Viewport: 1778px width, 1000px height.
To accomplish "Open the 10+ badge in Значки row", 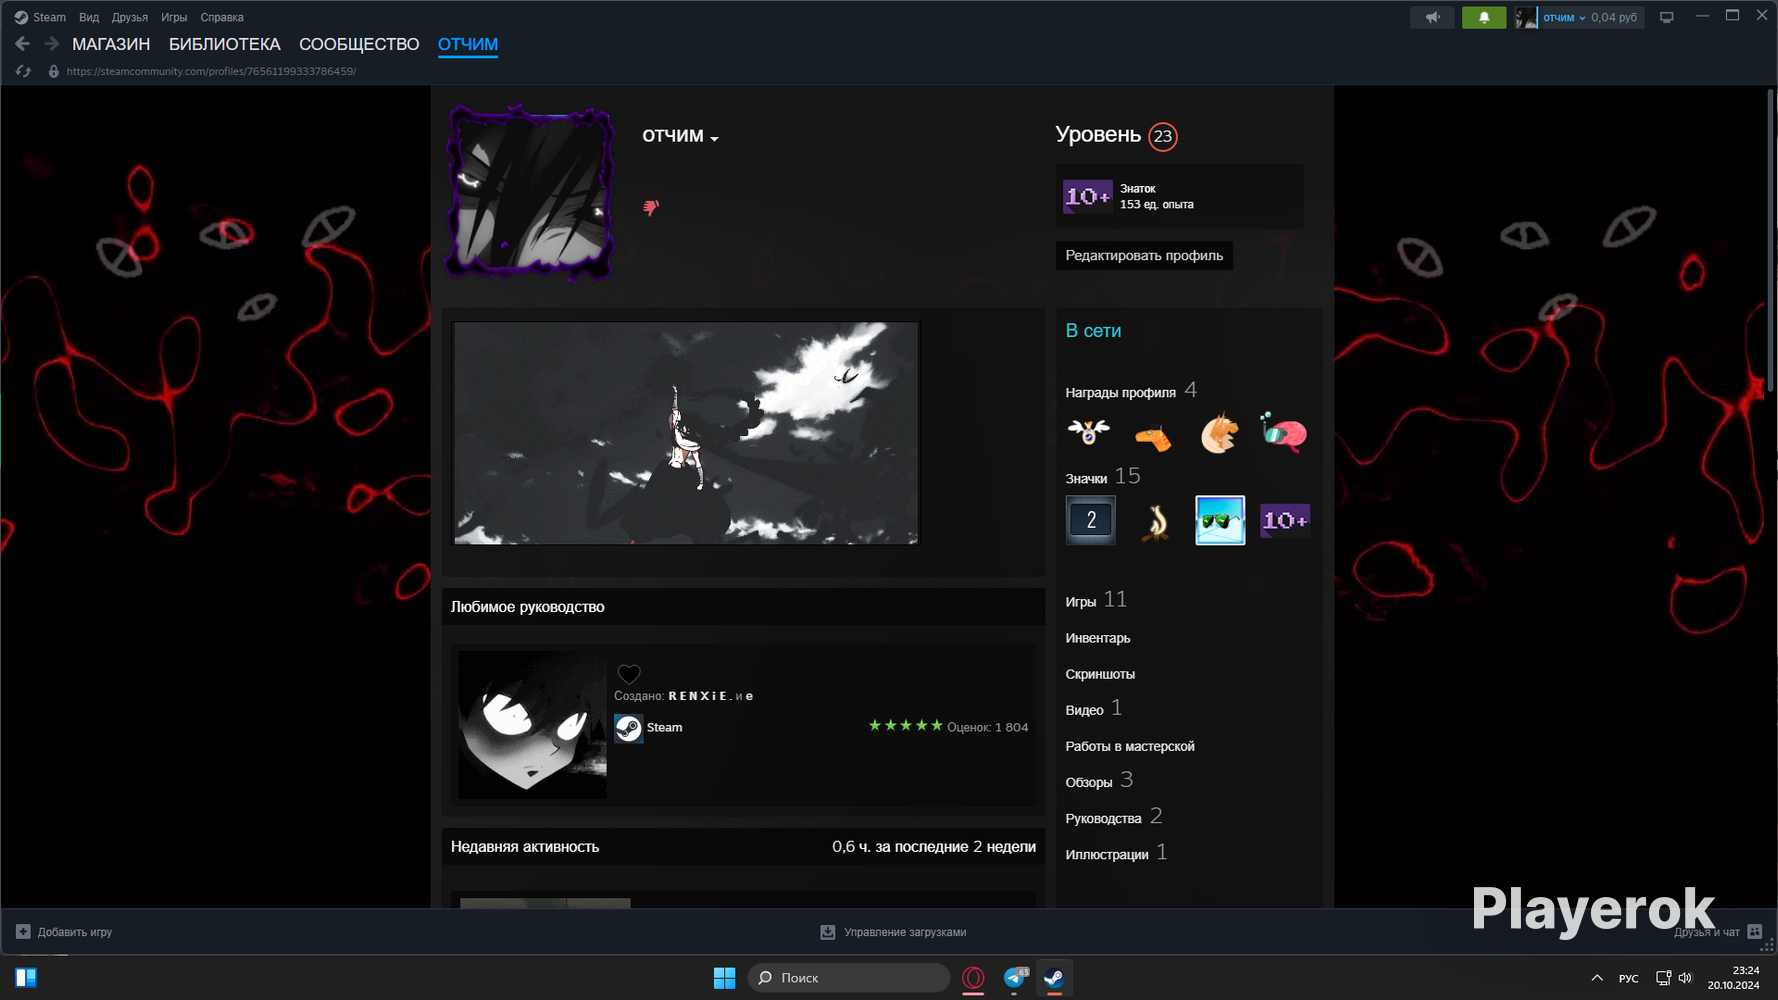I will tap(1285, 520).
